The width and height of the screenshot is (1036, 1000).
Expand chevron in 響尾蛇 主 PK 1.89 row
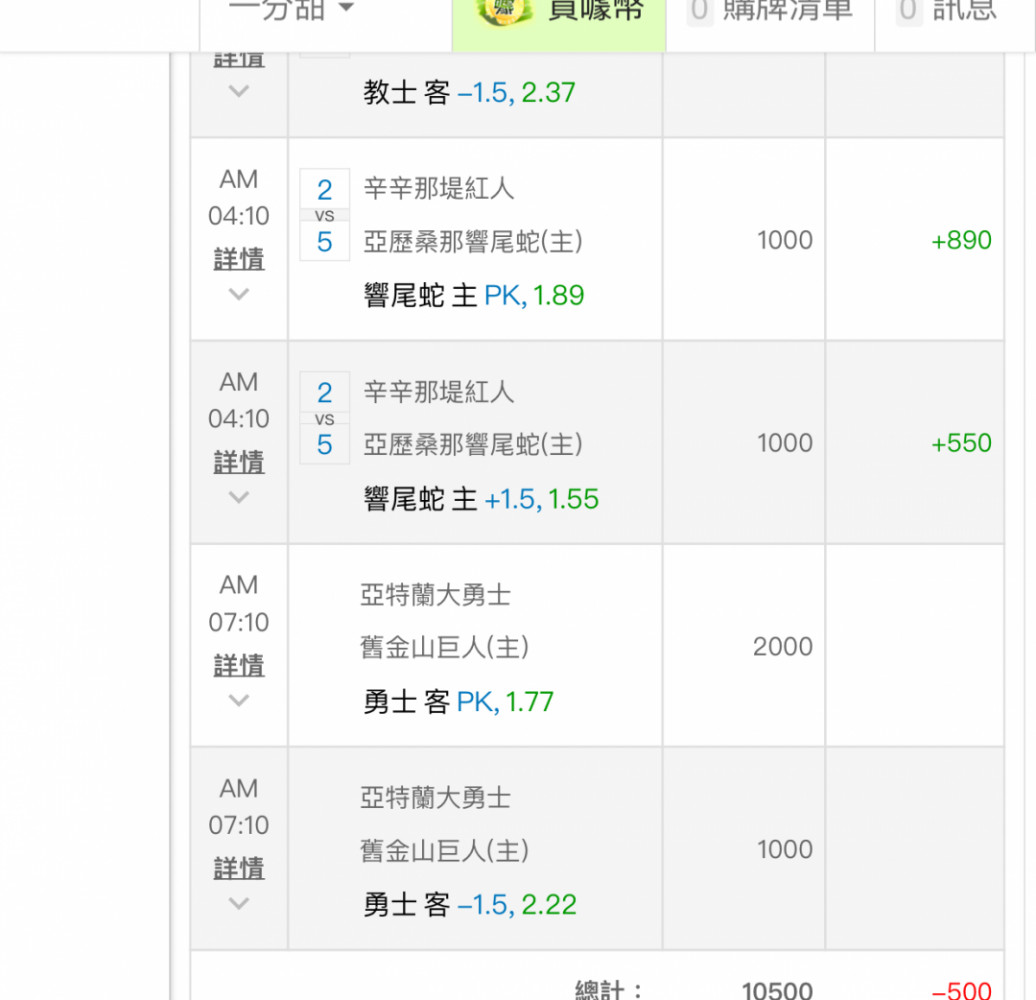(x=238, y=294)
